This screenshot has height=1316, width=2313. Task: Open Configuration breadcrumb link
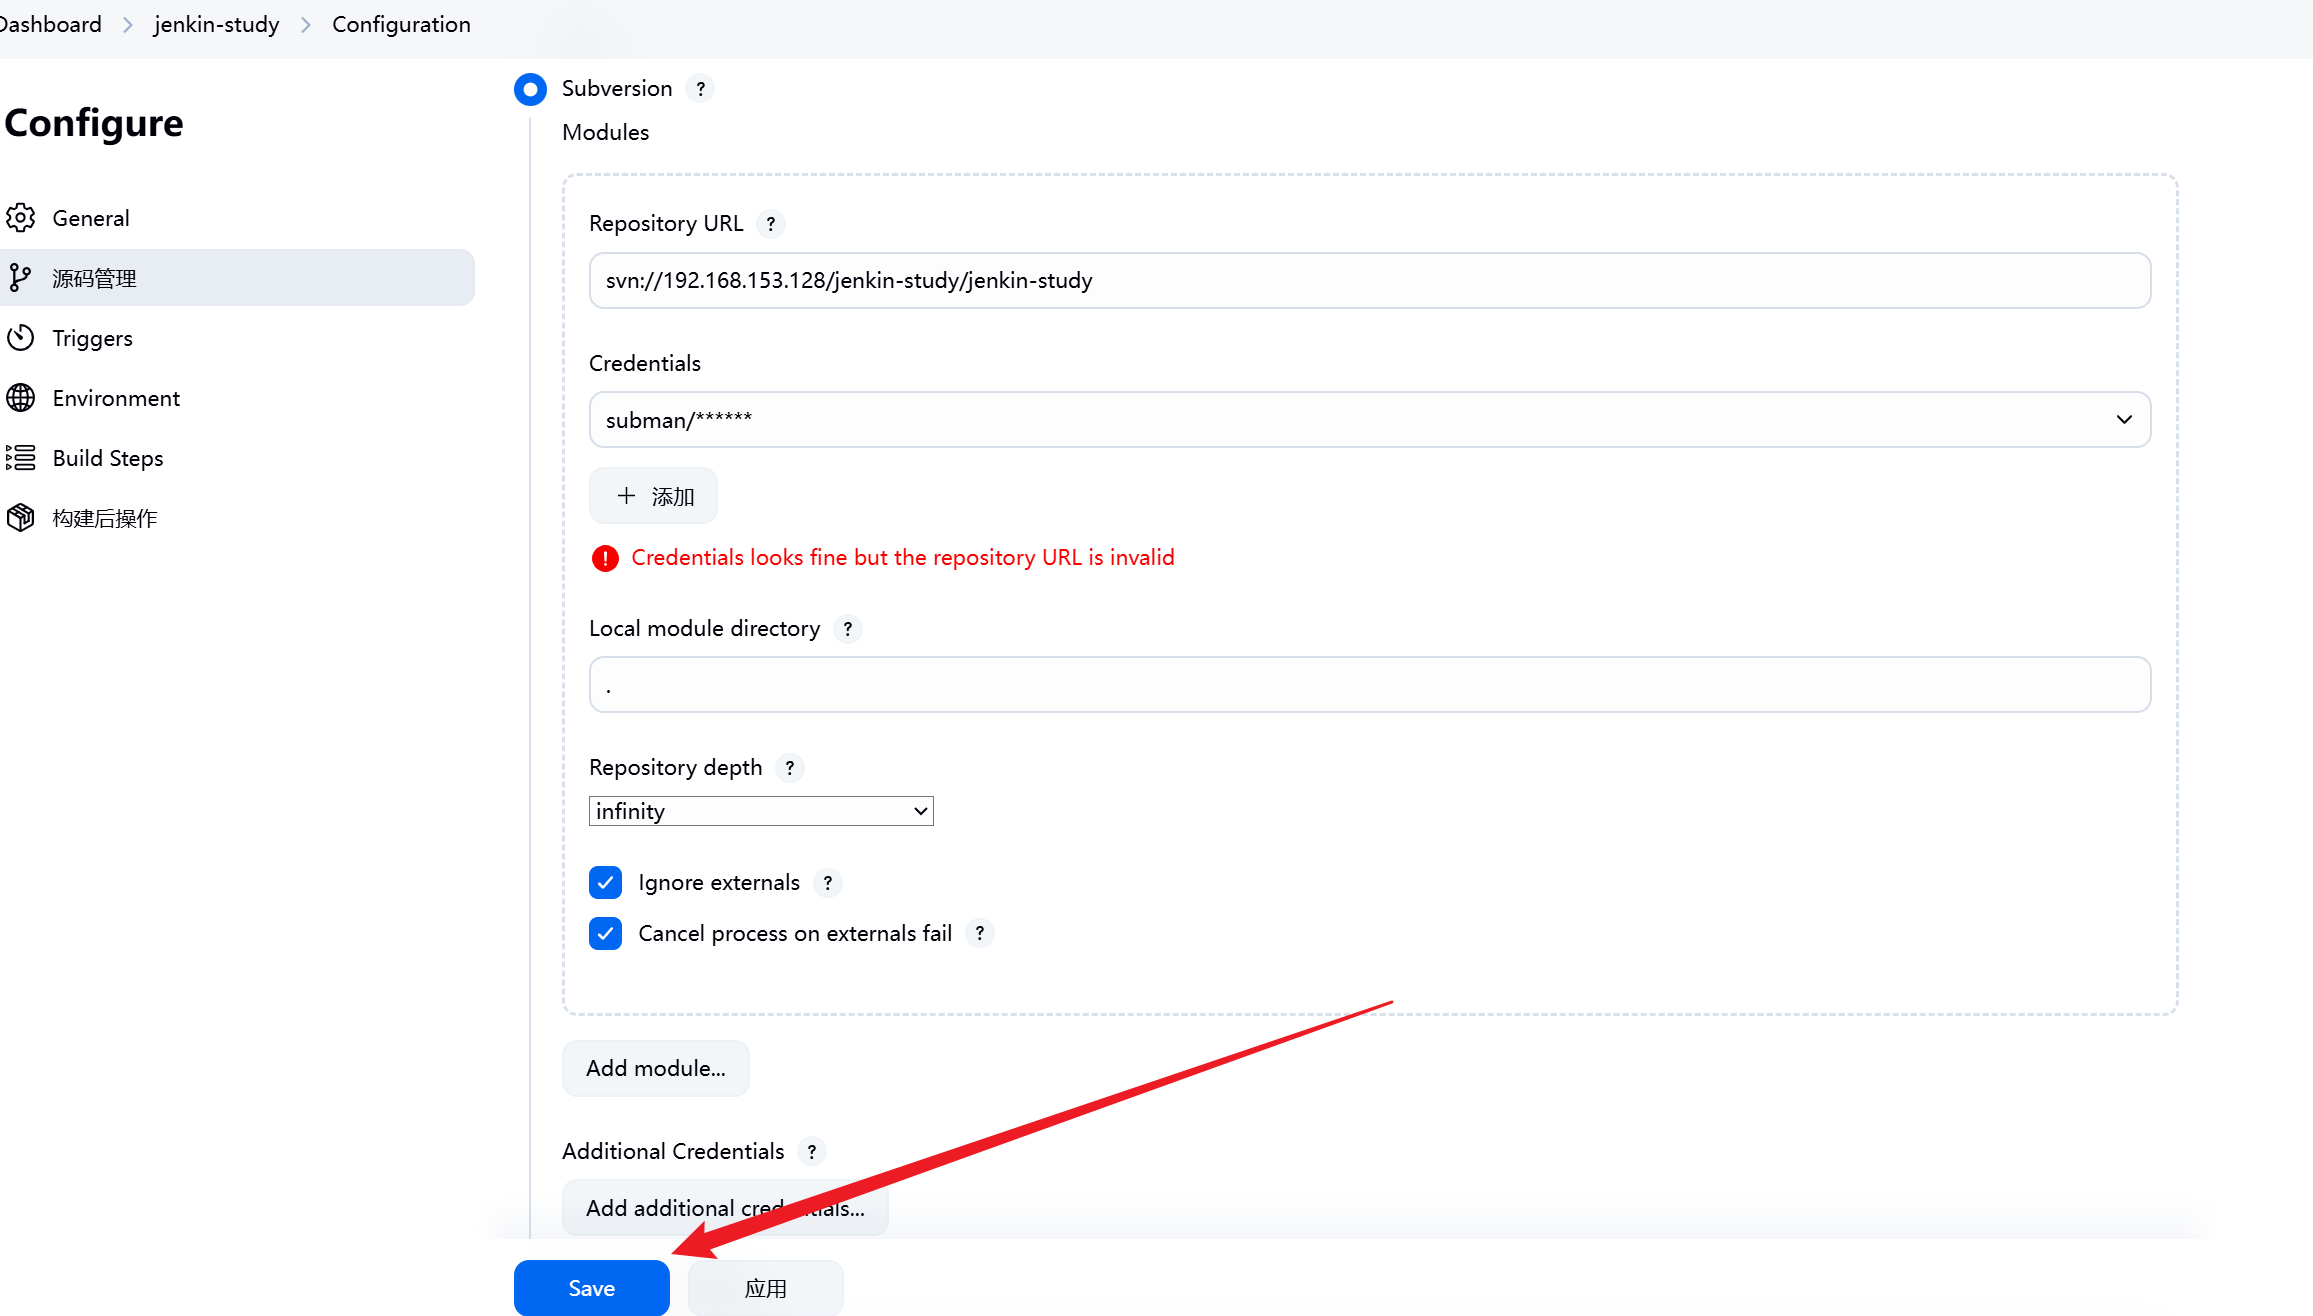pos(401,24)
